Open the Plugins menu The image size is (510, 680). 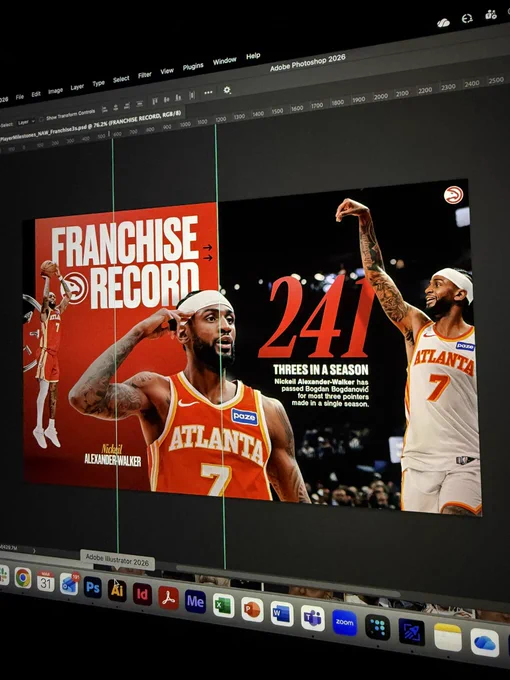coord(193,66)
